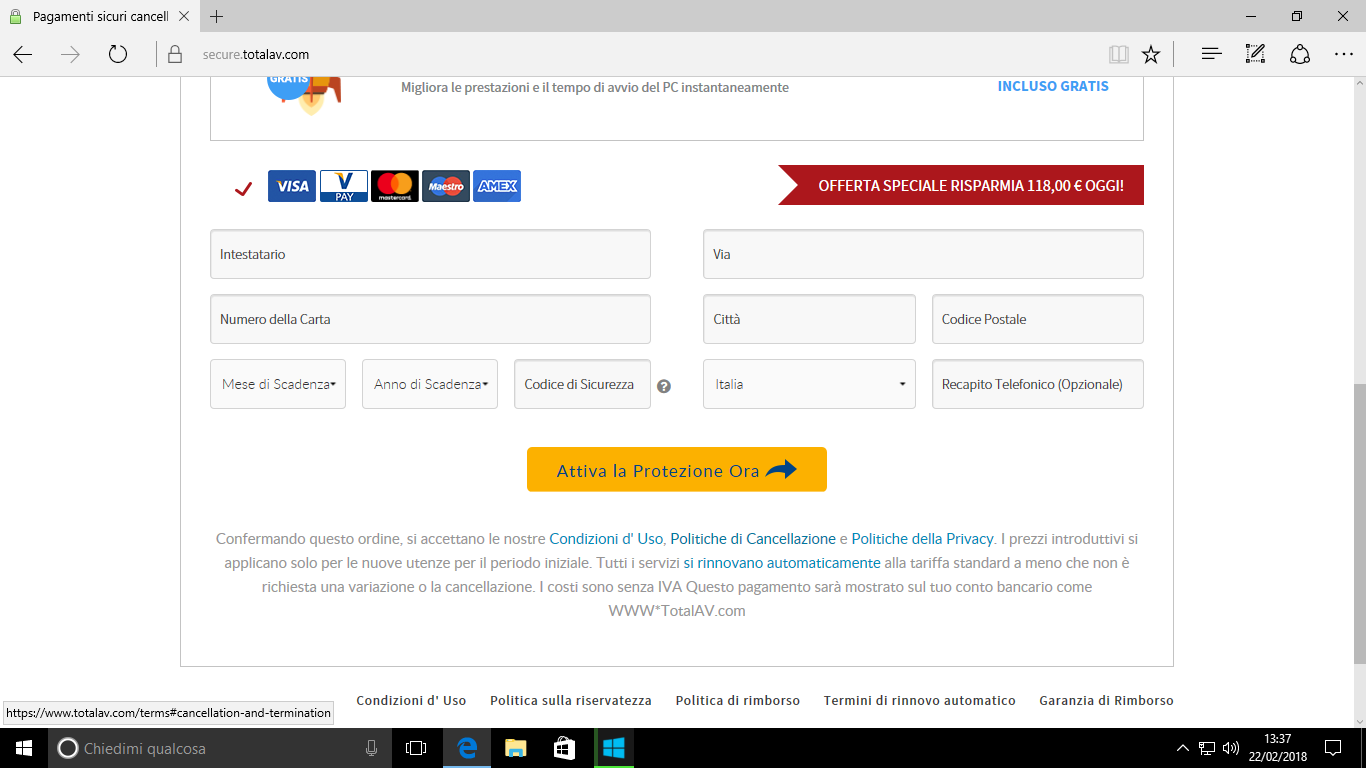Click the Visa card icon

click(x=291, y=186)
